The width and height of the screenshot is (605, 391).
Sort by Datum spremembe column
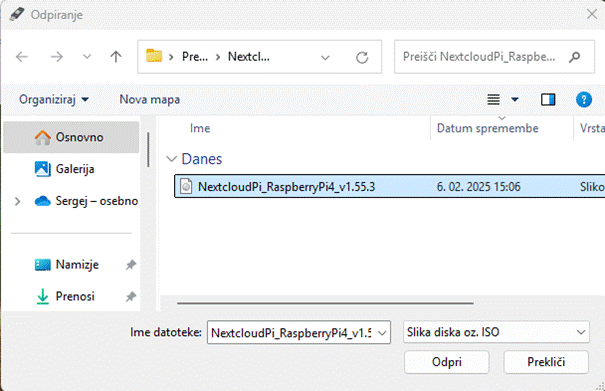click(488, 128)
